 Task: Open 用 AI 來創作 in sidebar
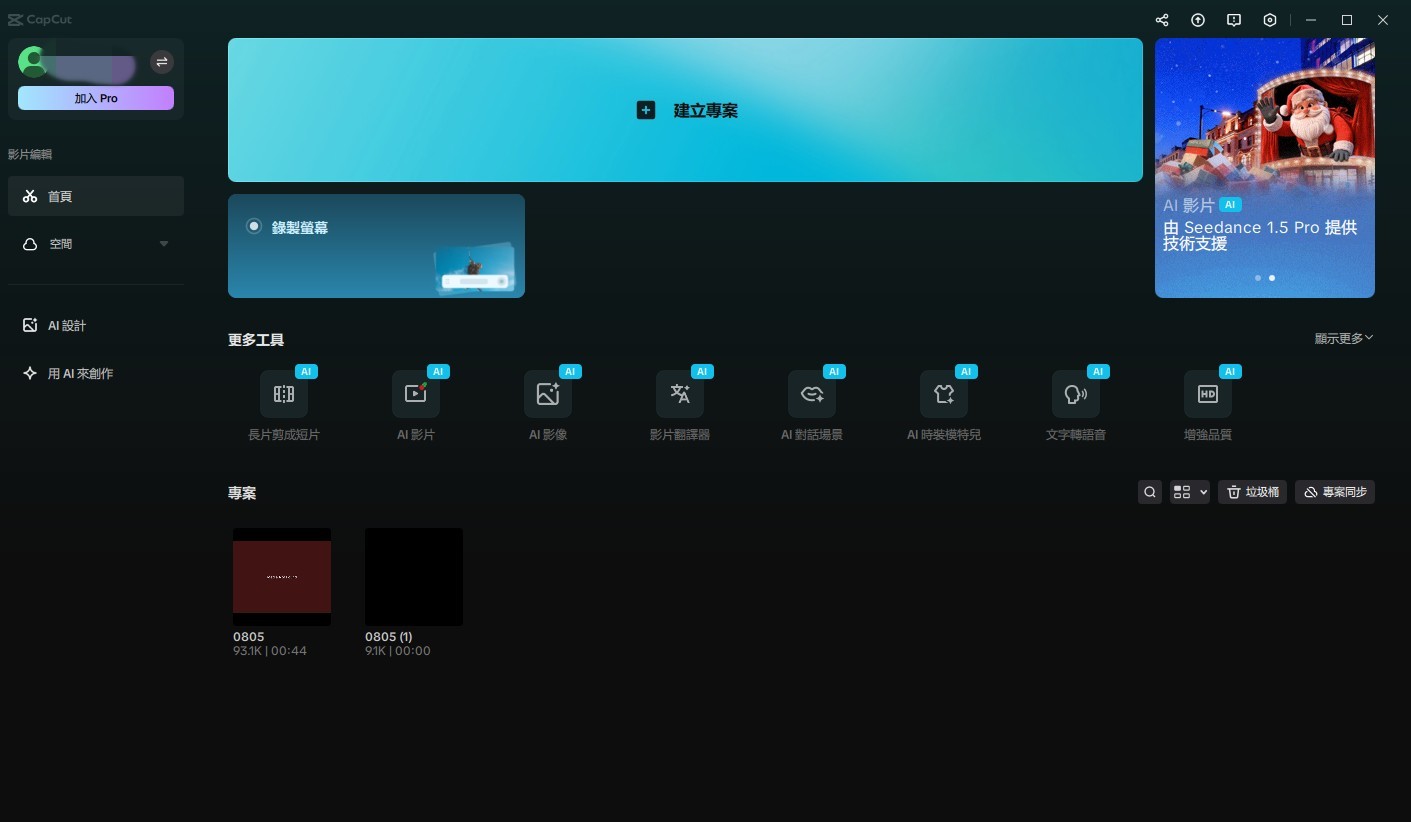pyautogui.click(x=96, y=373)
